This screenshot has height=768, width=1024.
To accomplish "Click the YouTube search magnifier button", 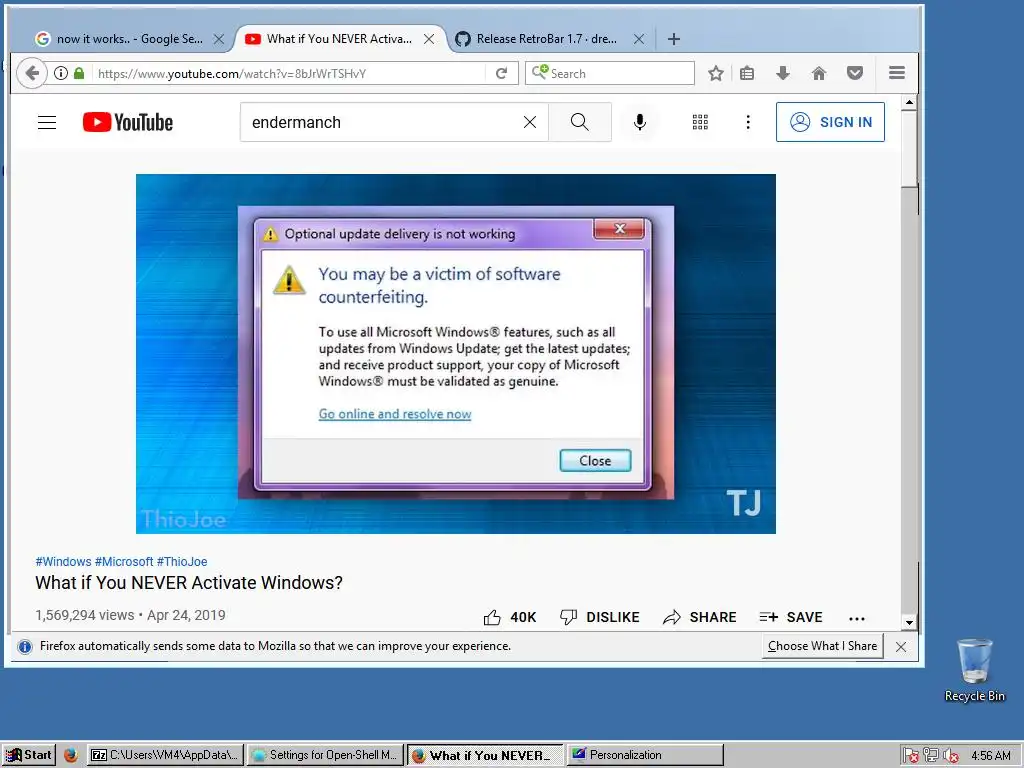I will pos(580,122).
